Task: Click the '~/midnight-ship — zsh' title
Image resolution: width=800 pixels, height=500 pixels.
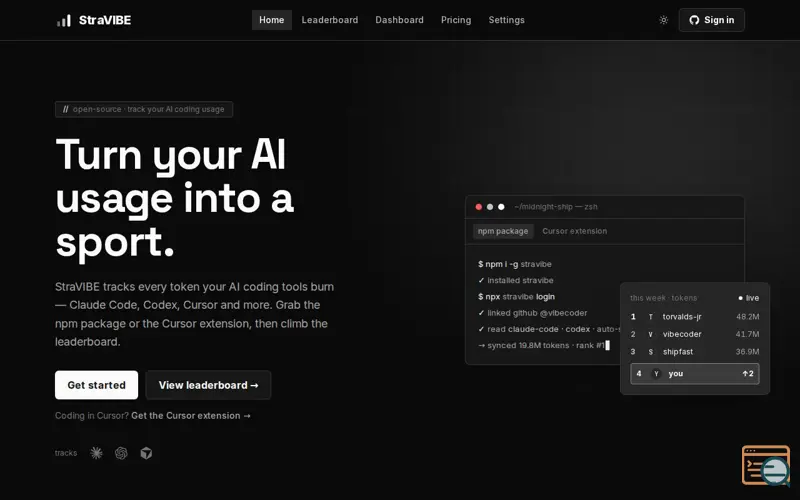Action: coord(556,207)
